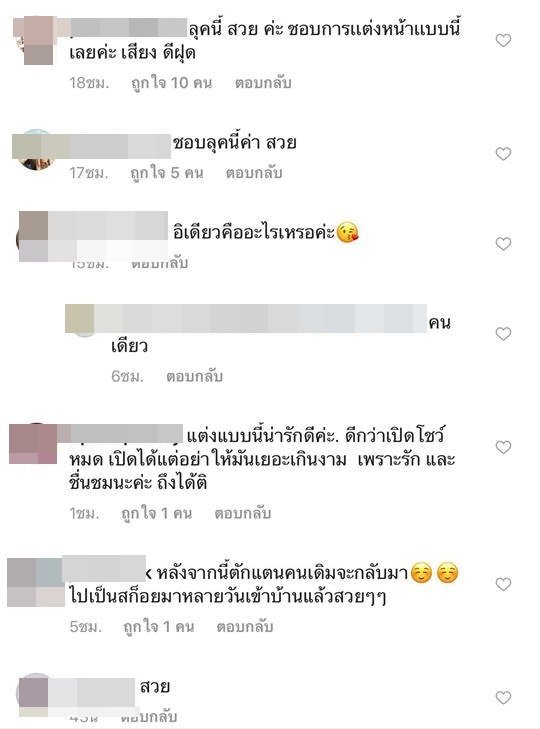Open avatar of first commenter

point(35,40)
